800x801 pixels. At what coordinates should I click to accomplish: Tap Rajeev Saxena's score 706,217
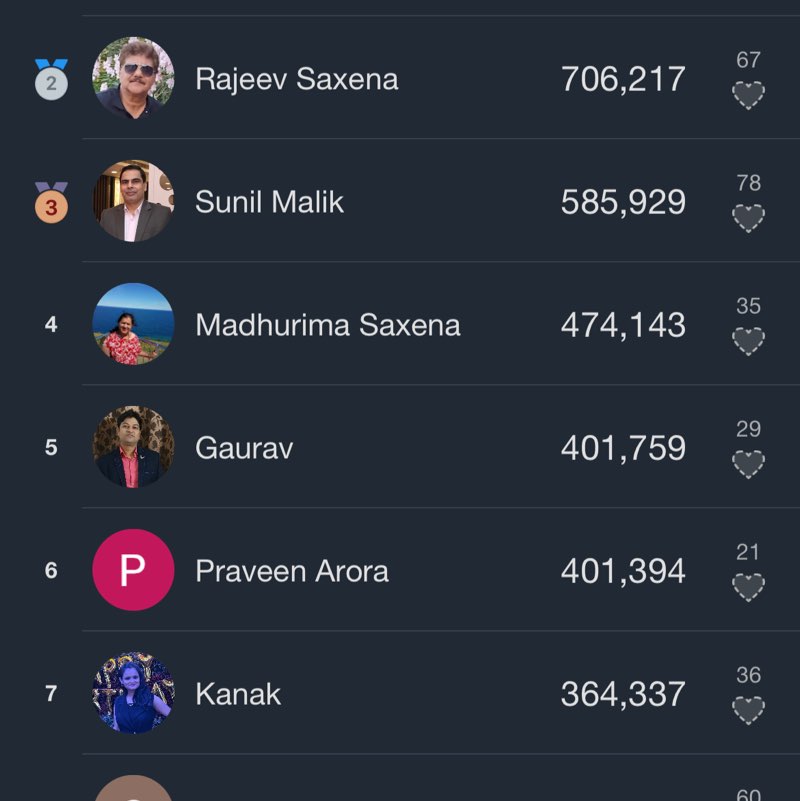[623, 79]
